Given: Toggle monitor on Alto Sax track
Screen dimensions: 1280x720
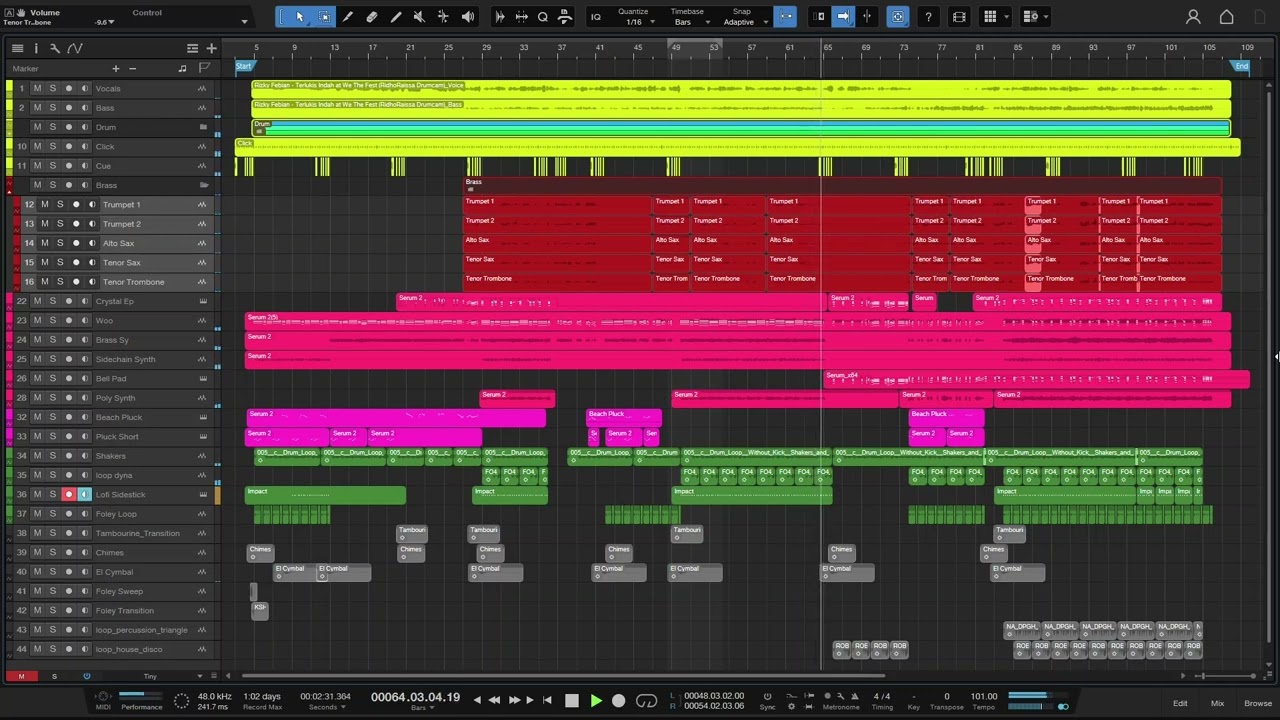Looking at the screenshot, I should 91,243.
